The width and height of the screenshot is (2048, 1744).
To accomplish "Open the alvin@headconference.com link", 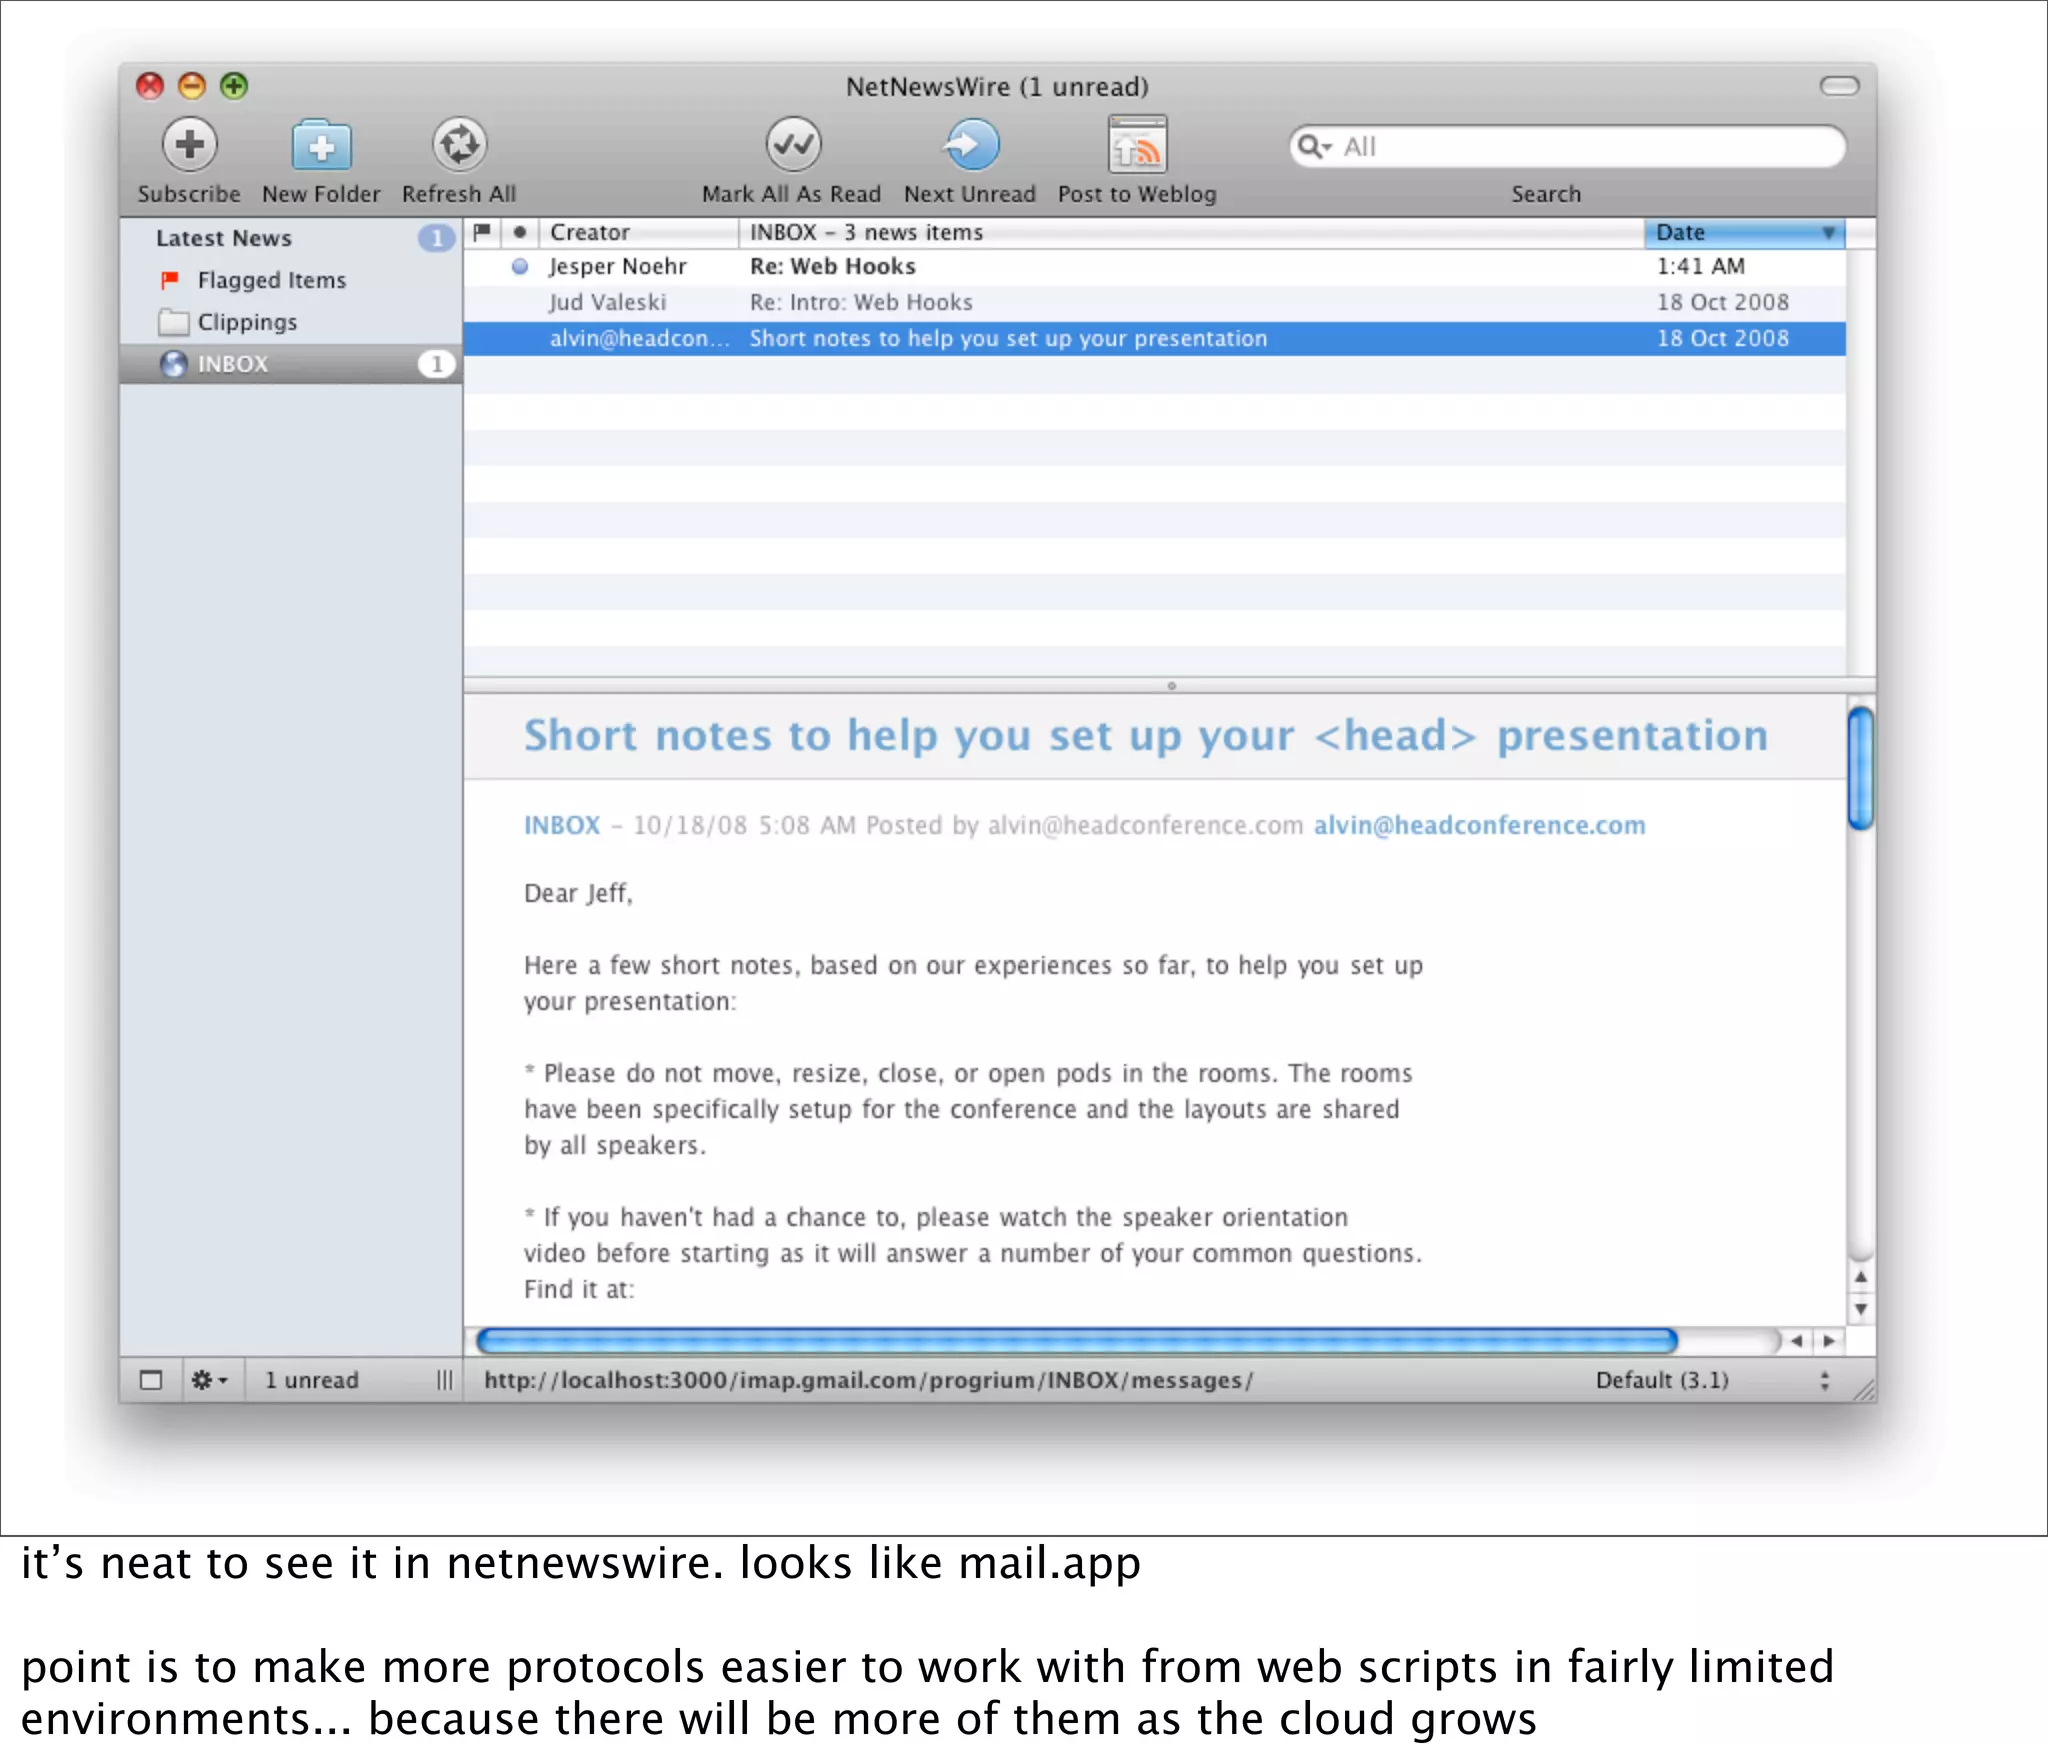I will (1478, 825).
